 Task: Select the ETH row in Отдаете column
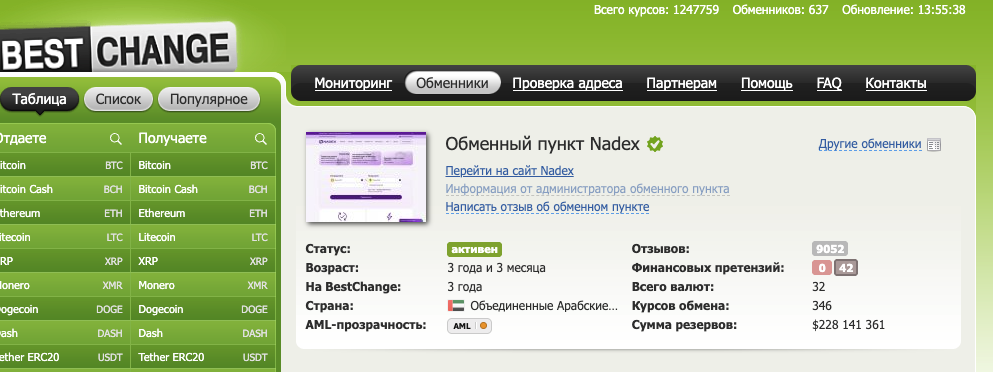65,213
